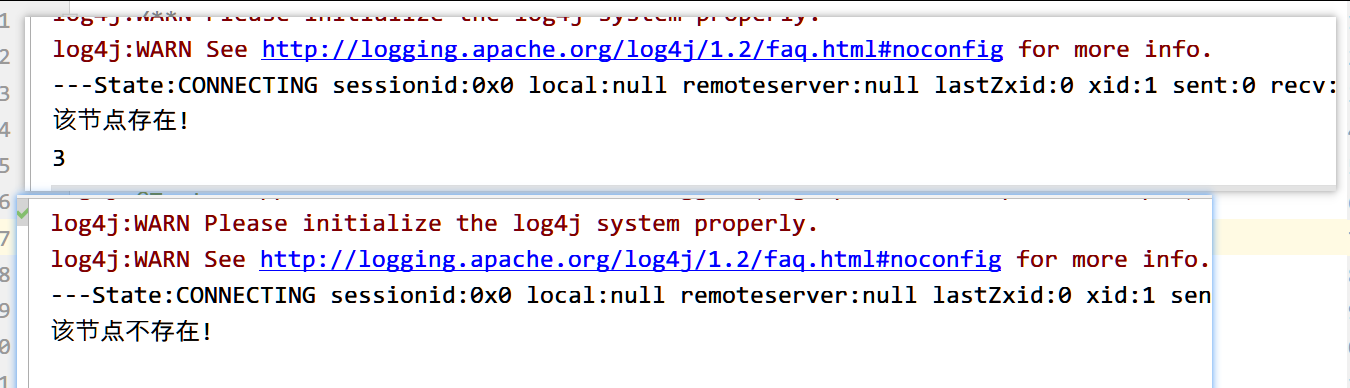Click 'log4j:WARN See' text in upper console
The width and height of the screenshot is (1350, 388).
[x=149, y=50]
